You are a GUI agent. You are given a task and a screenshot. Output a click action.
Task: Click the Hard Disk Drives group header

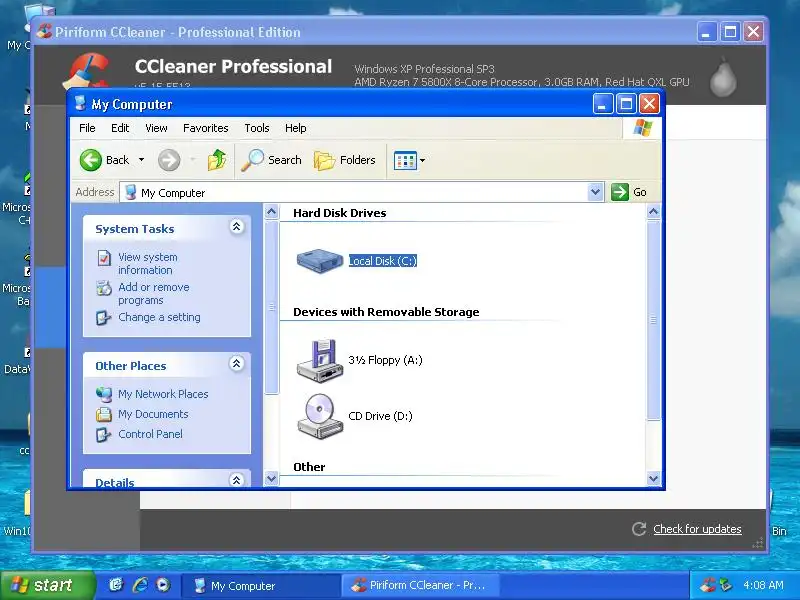[x=340, y=213]
